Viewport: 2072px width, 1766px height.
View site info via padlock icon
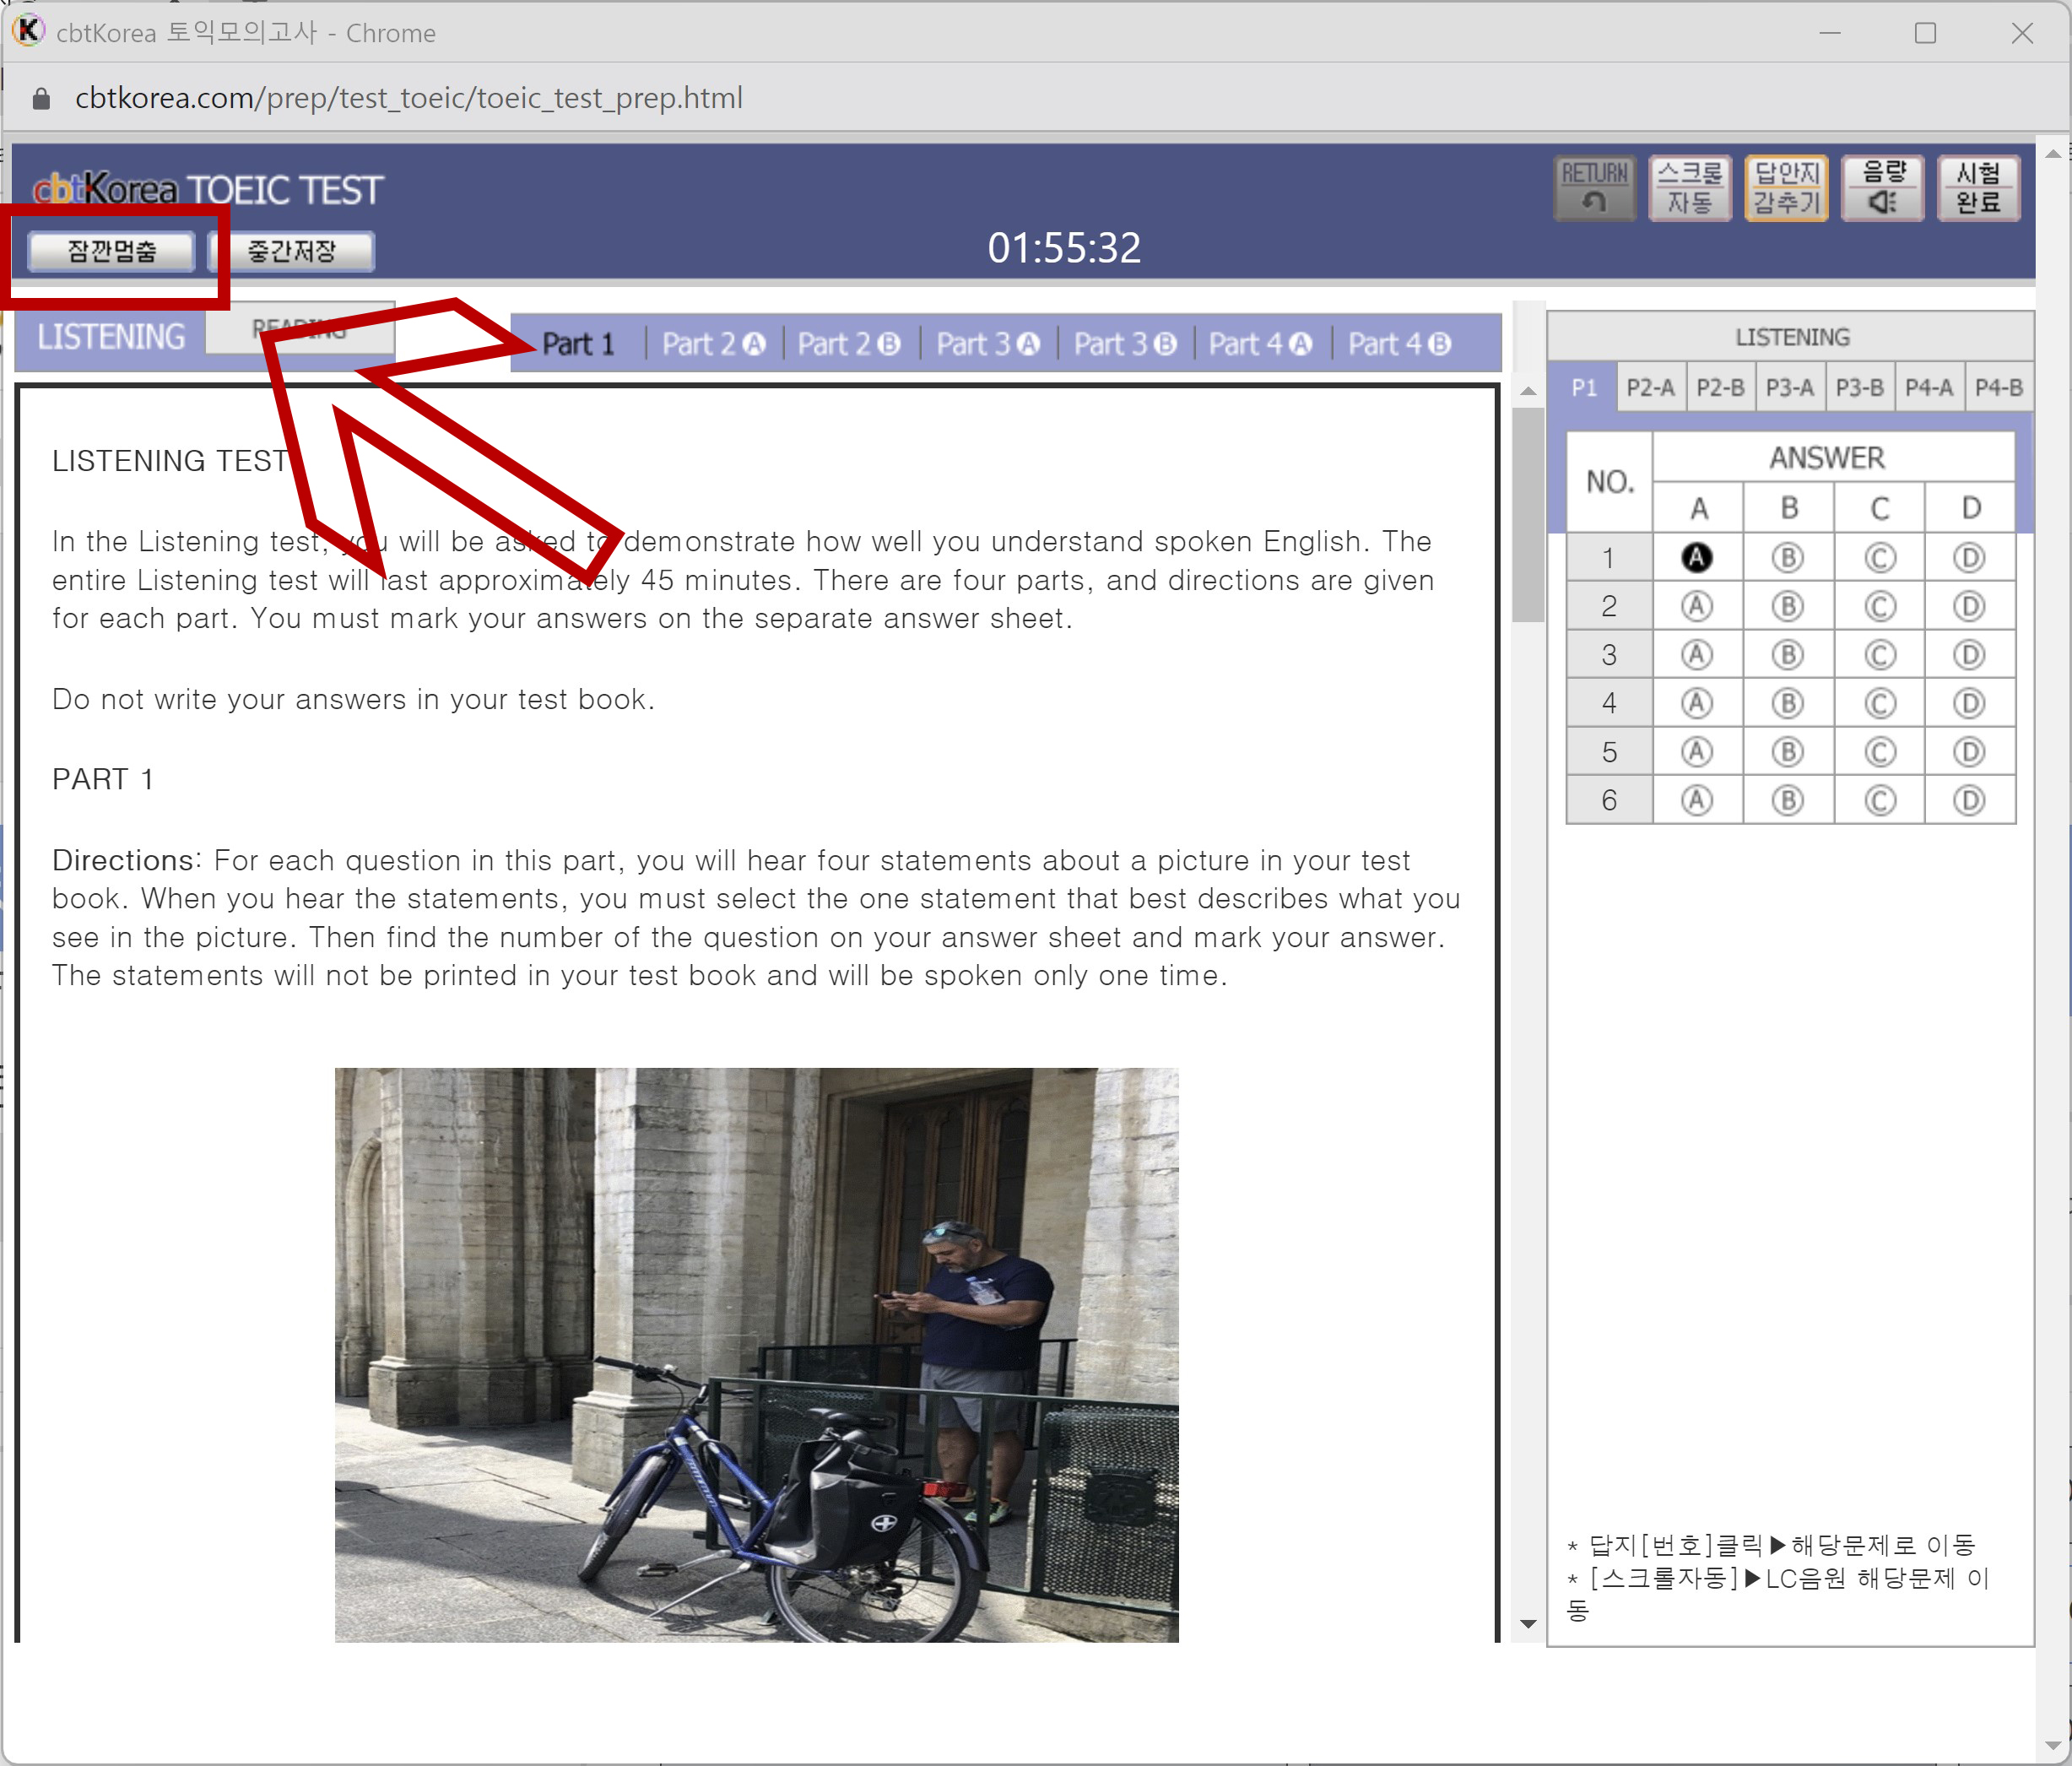[41, 98]
